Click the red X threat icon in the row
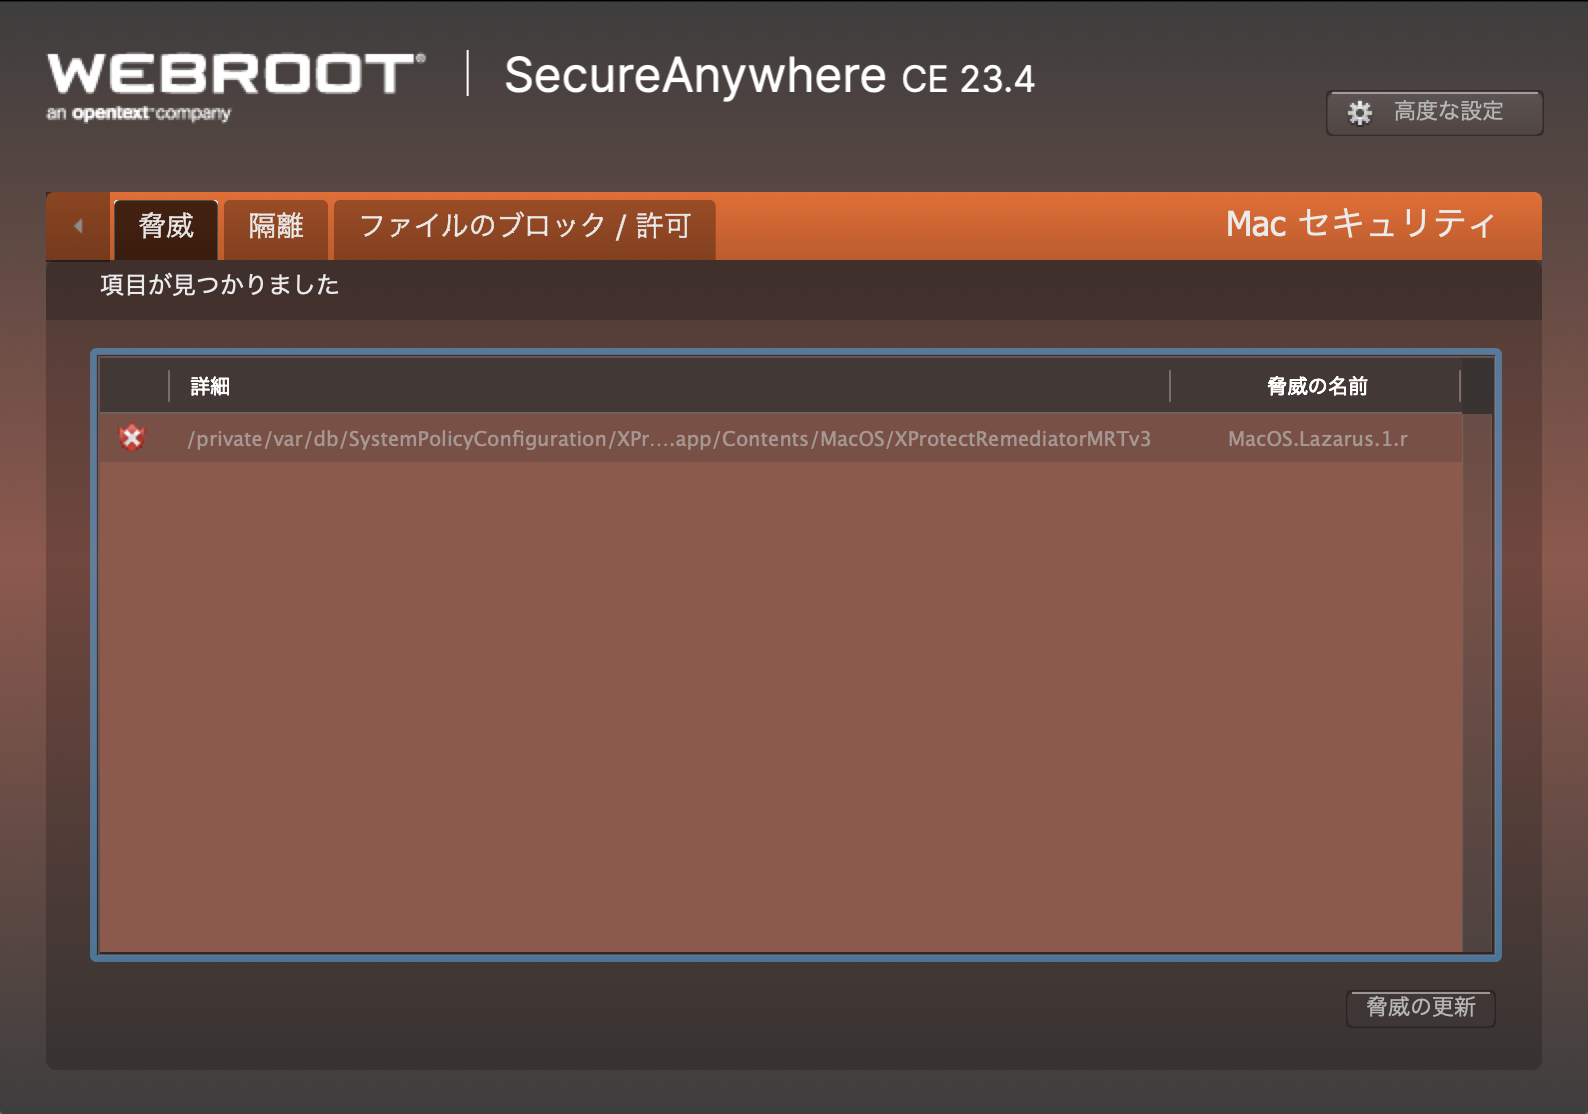 (x=132, y=438)
